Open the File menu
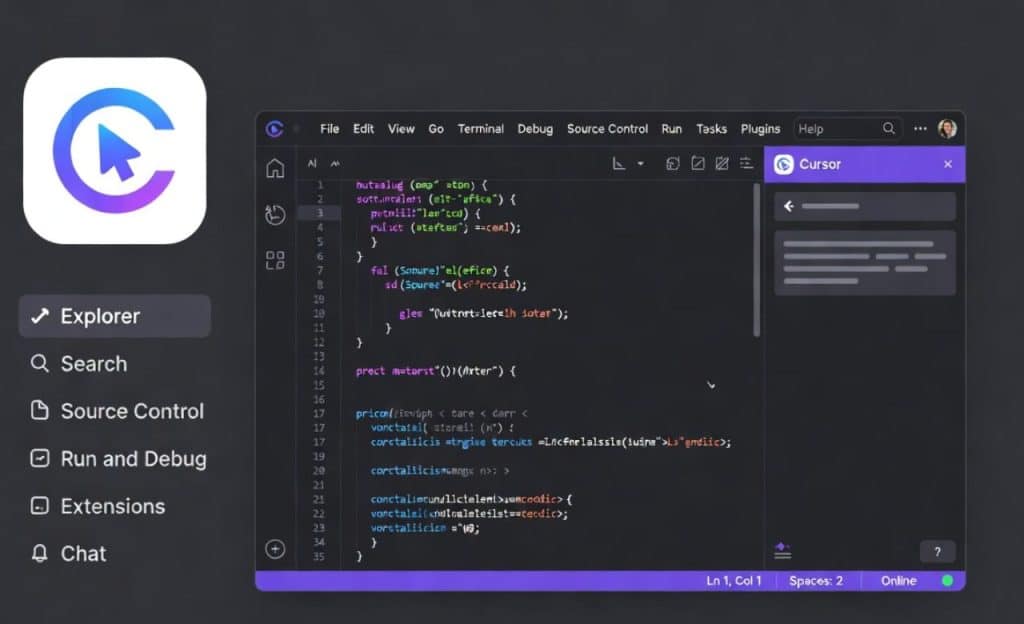This screenshot has width=1024, height=624. pos(329,129)
